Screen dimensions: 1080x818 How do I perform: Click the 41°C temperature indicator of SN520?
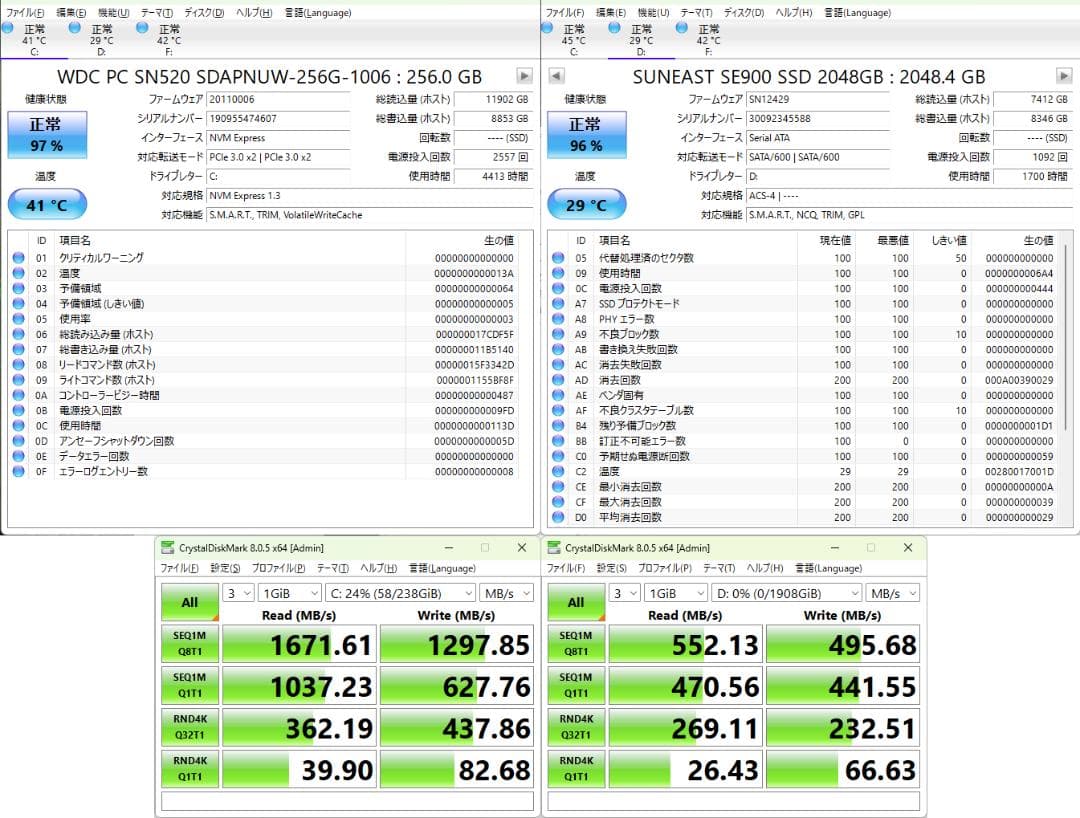click(x=46, y=203)
